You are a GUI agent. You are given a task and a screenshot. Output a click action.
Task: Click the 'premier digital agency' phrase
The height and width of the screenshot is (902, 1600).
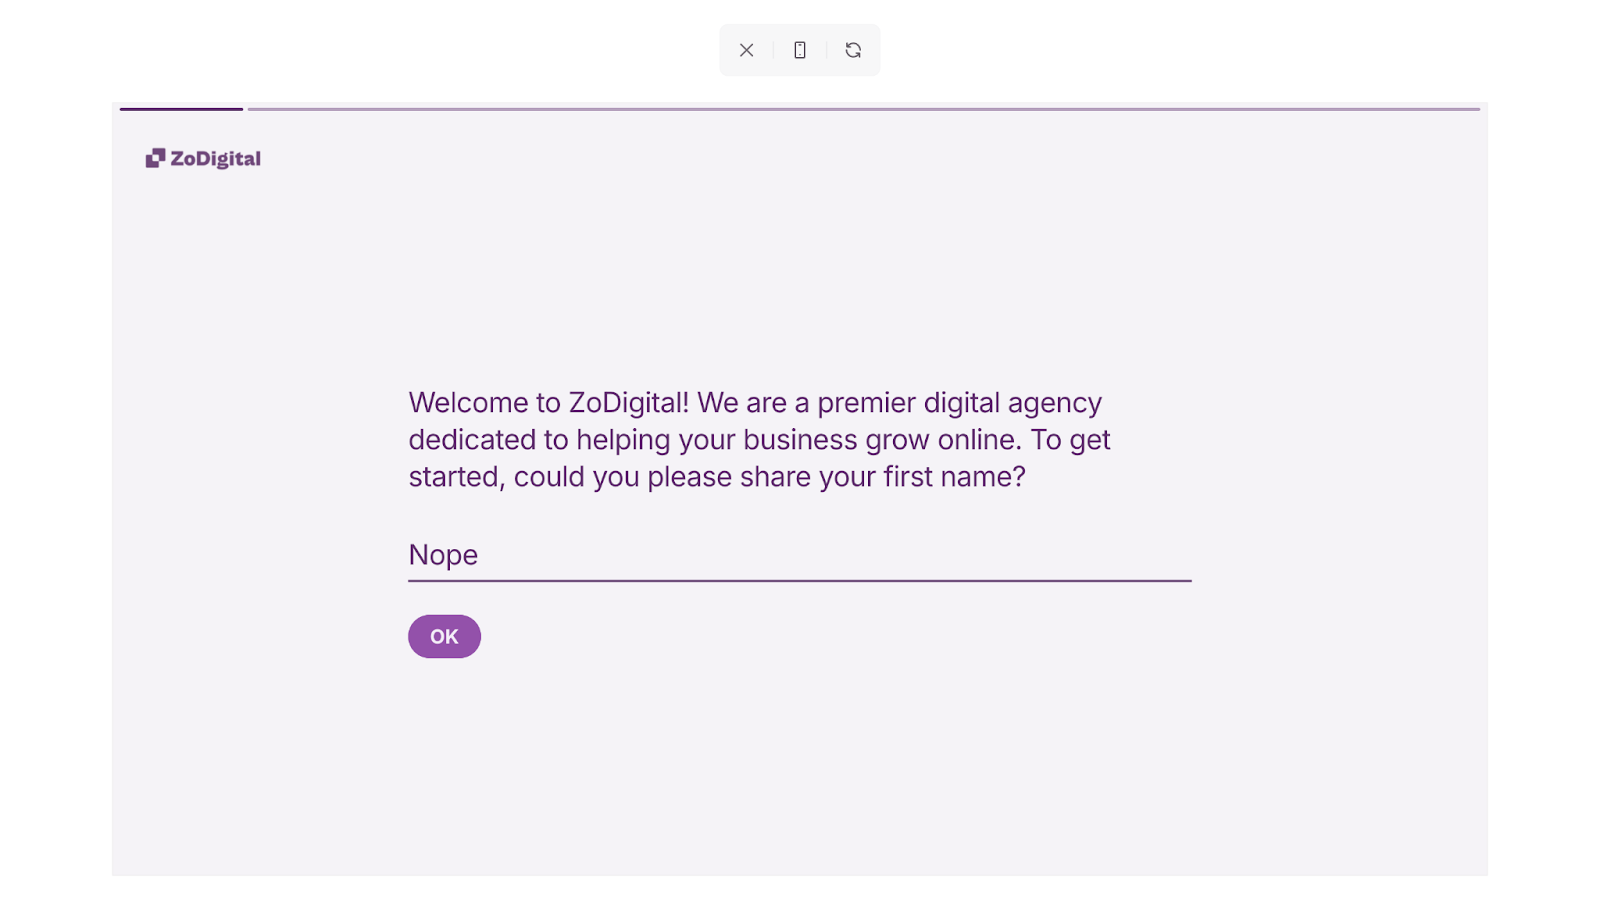tap(959, 403)
